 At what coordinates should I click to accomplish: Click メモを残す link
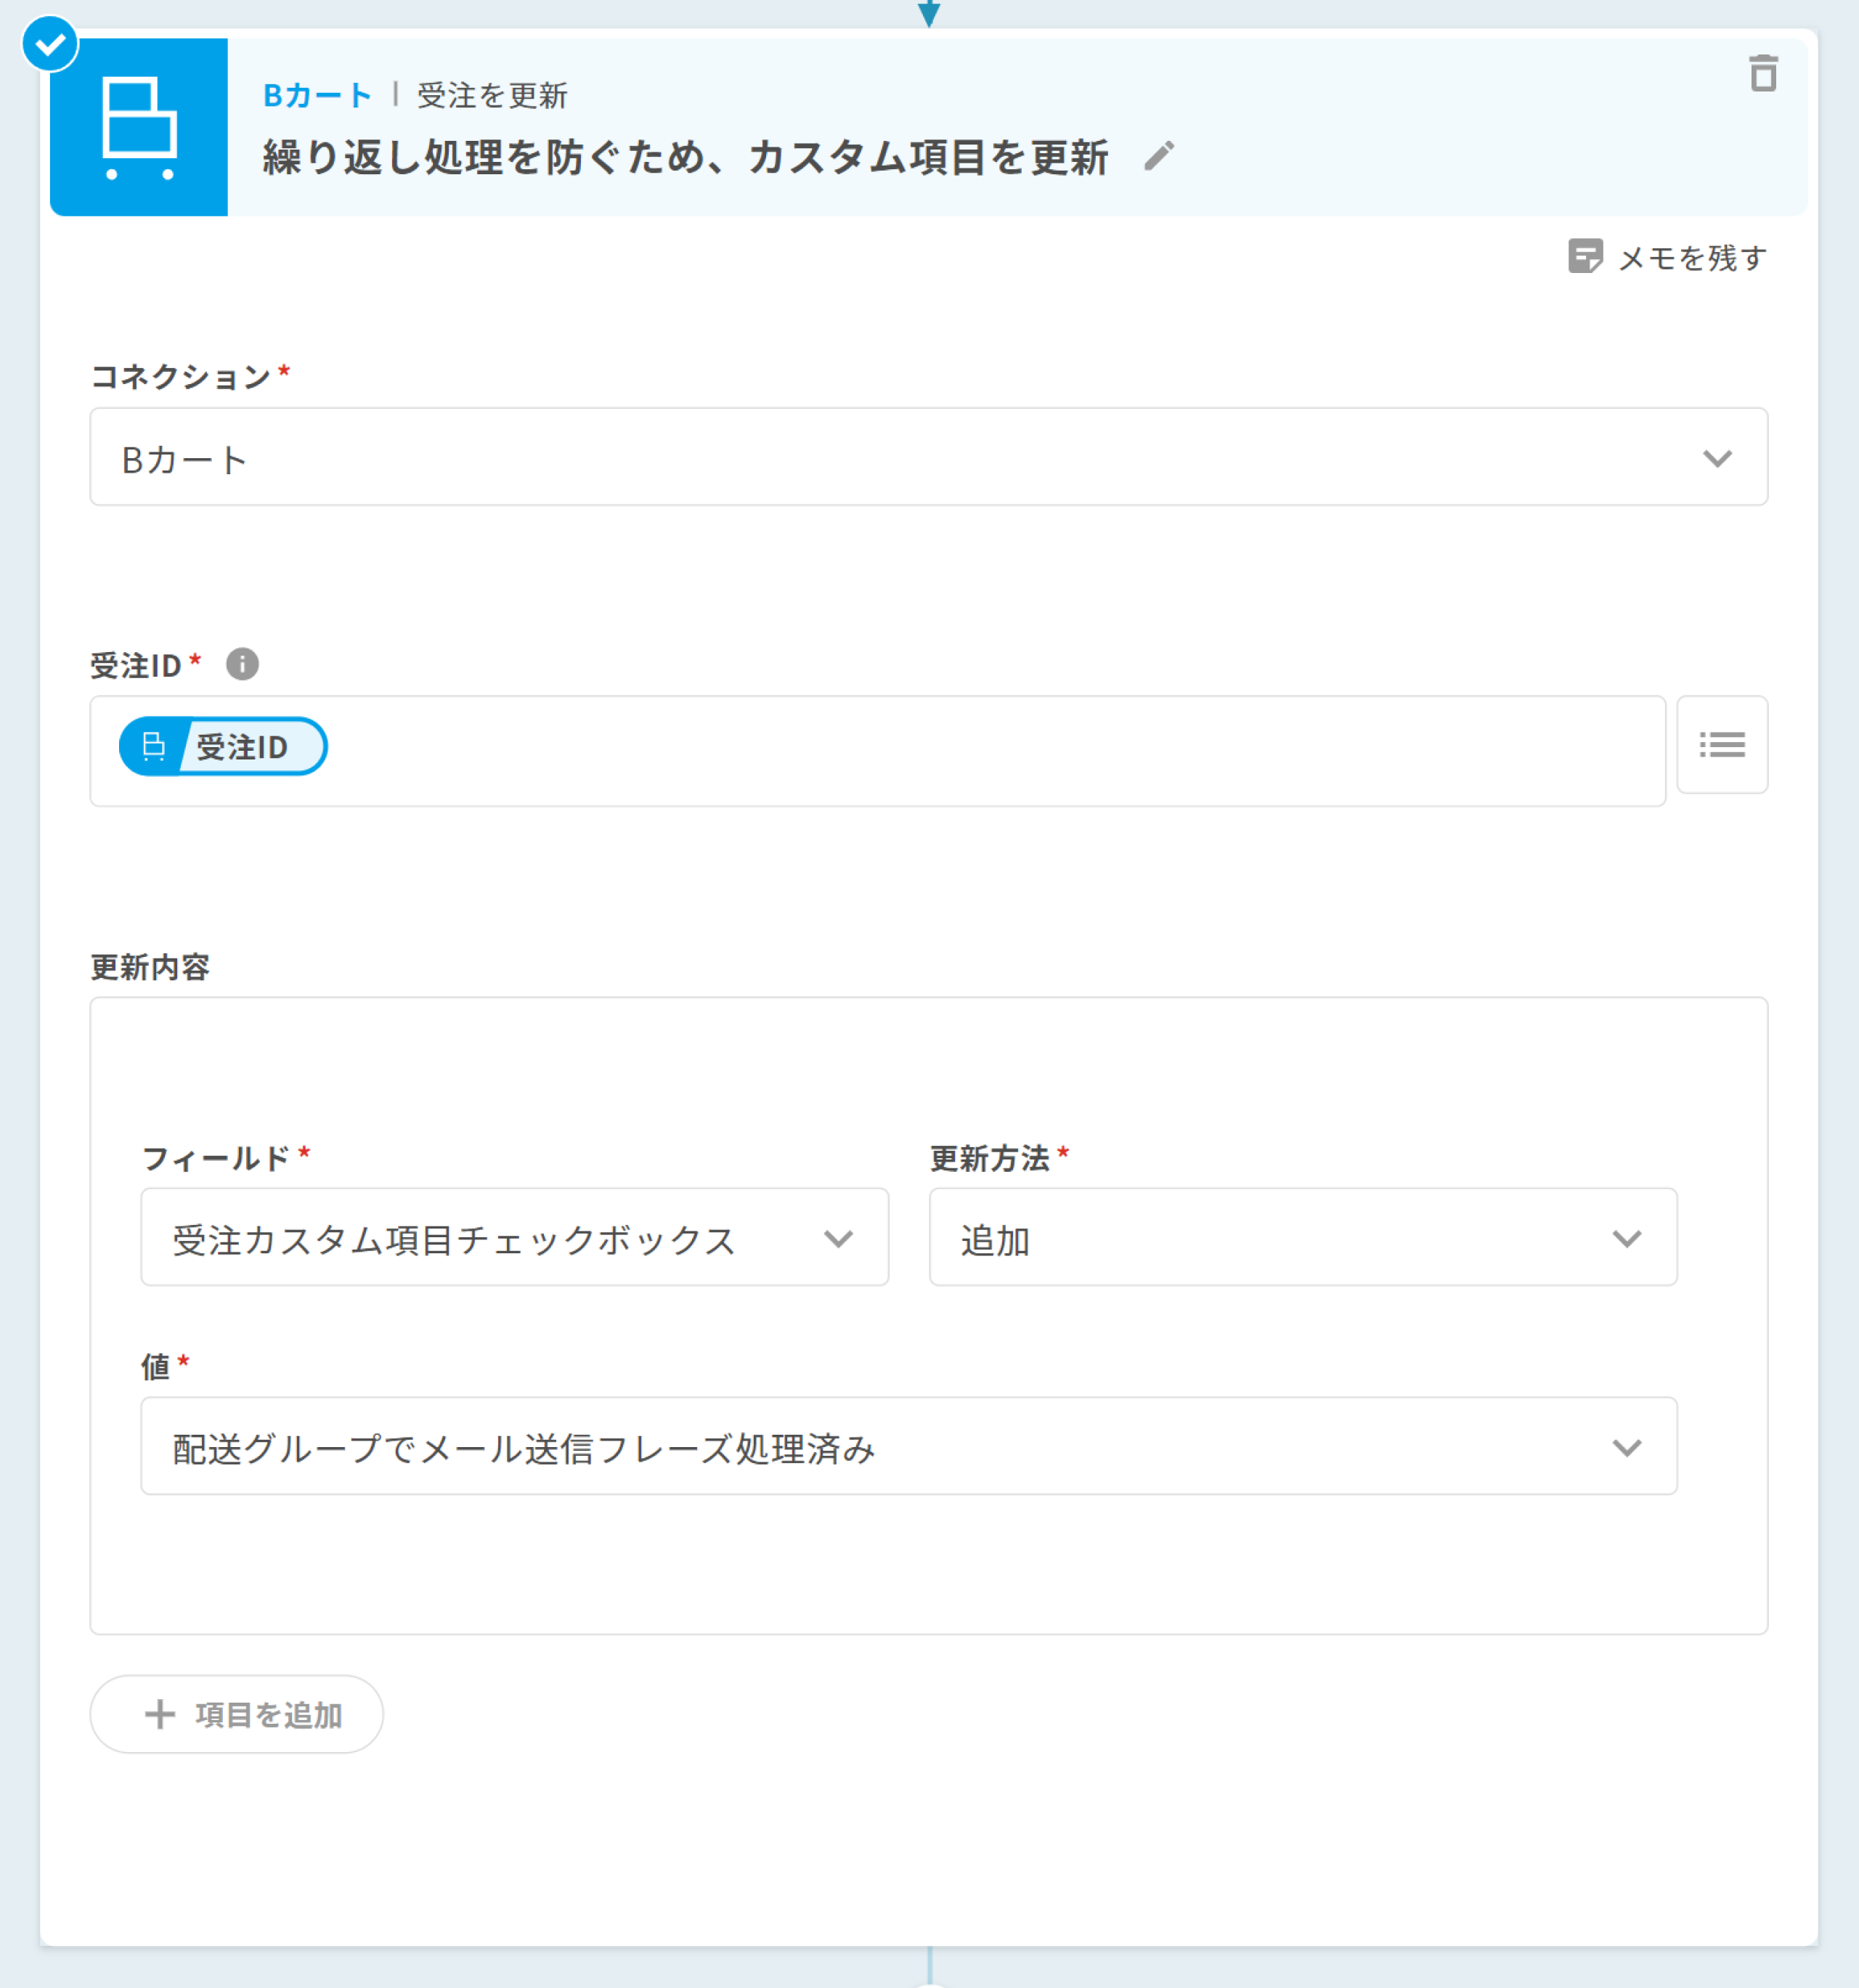1692,258
